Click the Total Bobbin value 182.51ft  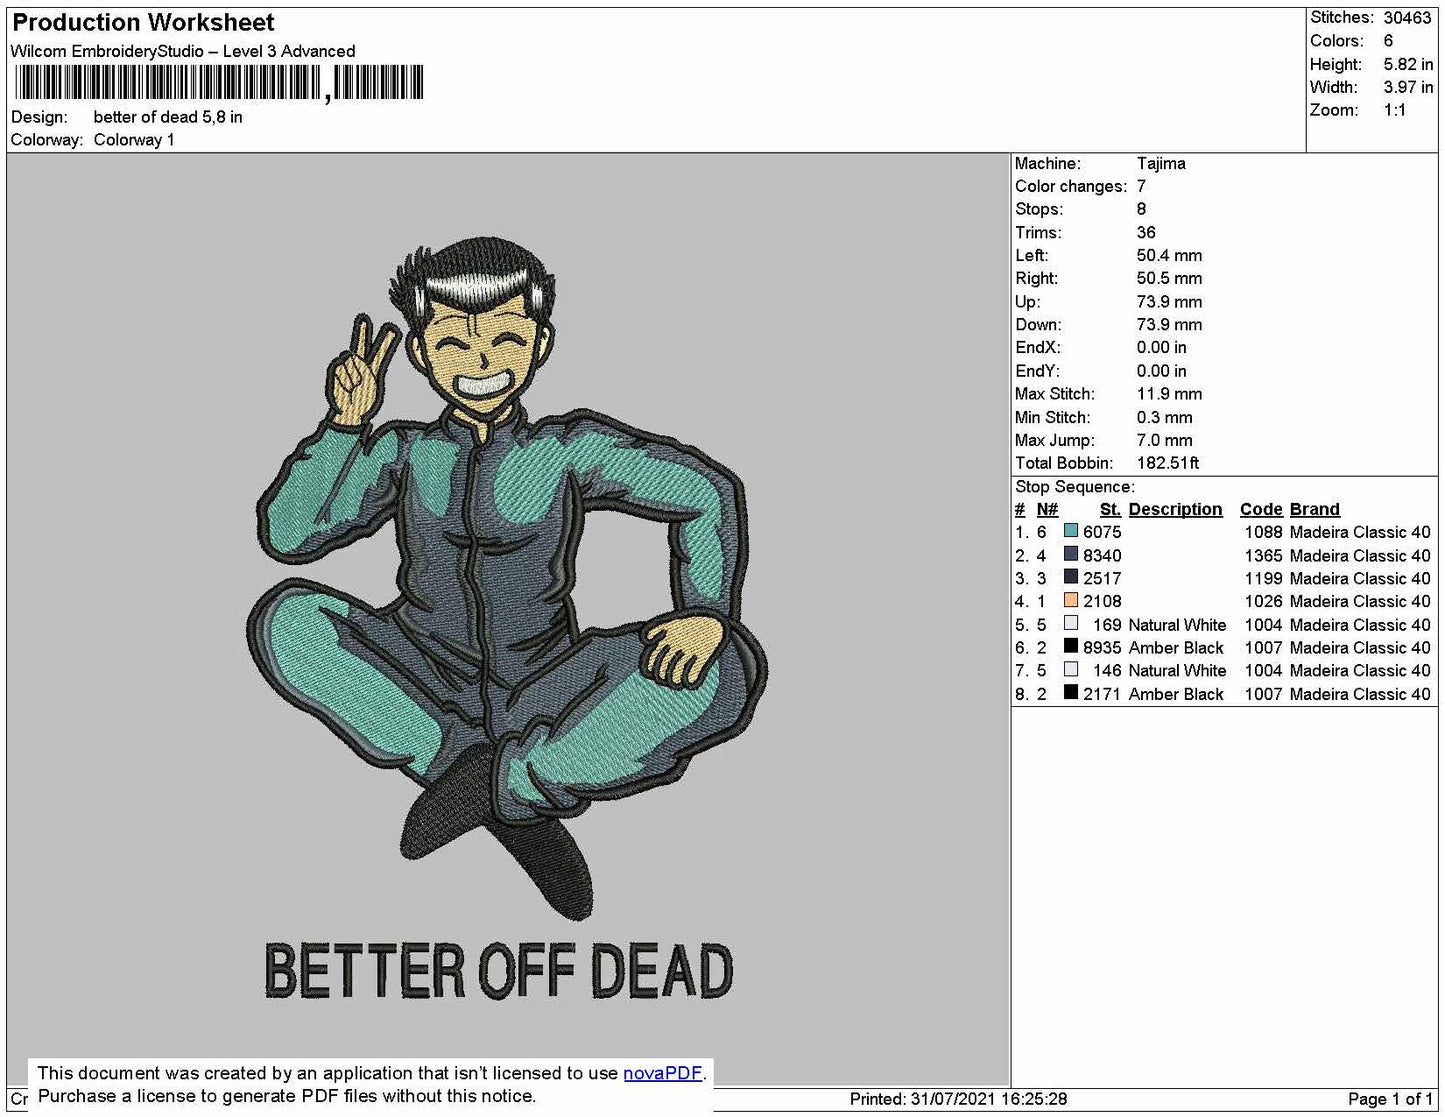1167,463
